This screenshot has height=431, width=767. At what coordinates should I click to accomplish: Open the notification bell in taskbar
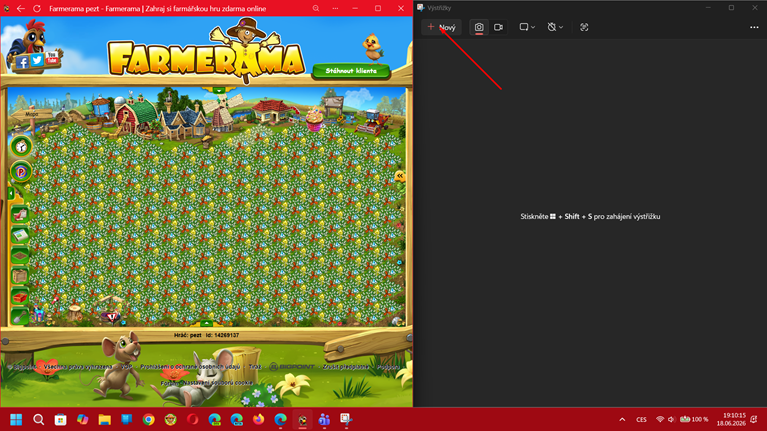[754, 419]
